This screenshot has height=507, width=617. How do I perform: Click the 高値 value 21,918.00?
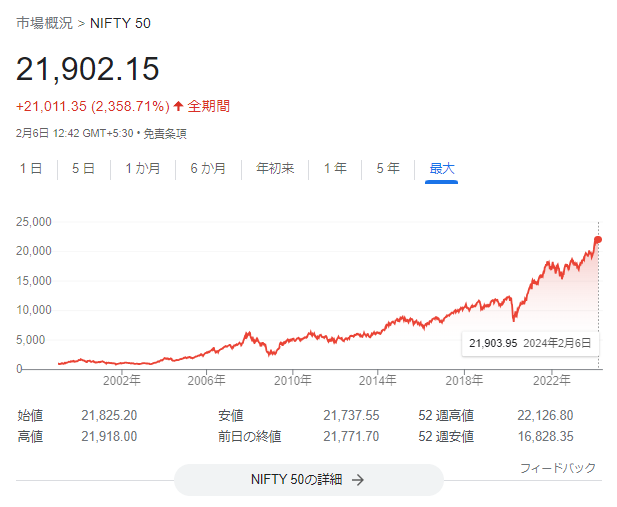(109, 437)
